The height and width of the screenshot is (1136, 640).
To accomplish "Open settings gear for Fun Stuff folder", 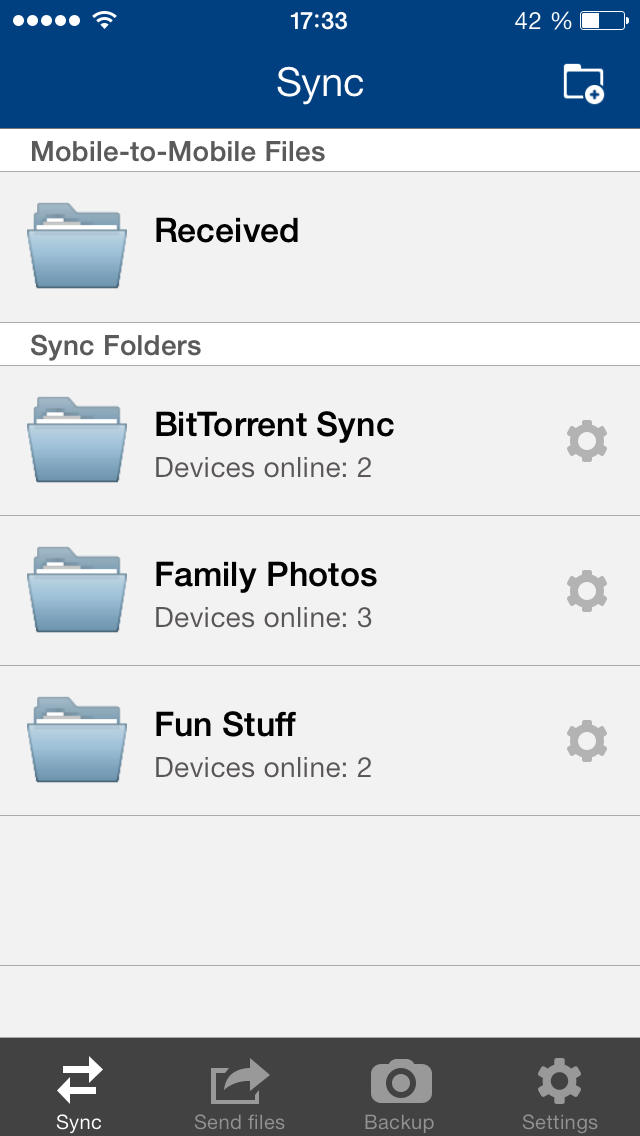I will (x=587, y=741).
